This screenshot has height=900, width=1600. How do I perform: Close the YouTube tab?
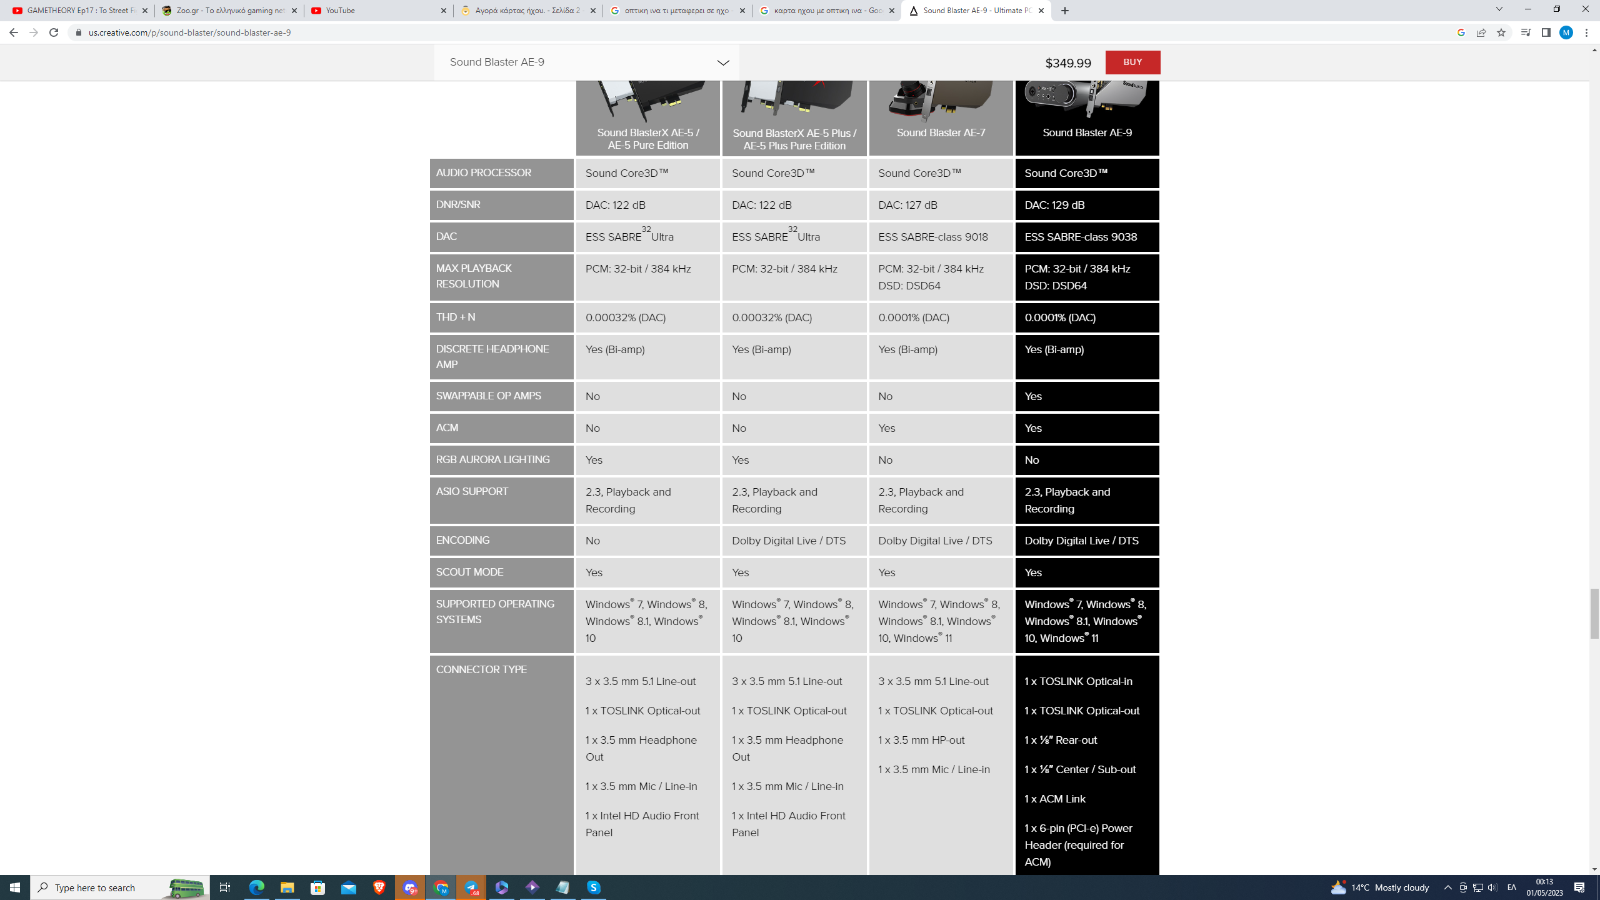tap(443, 10)
